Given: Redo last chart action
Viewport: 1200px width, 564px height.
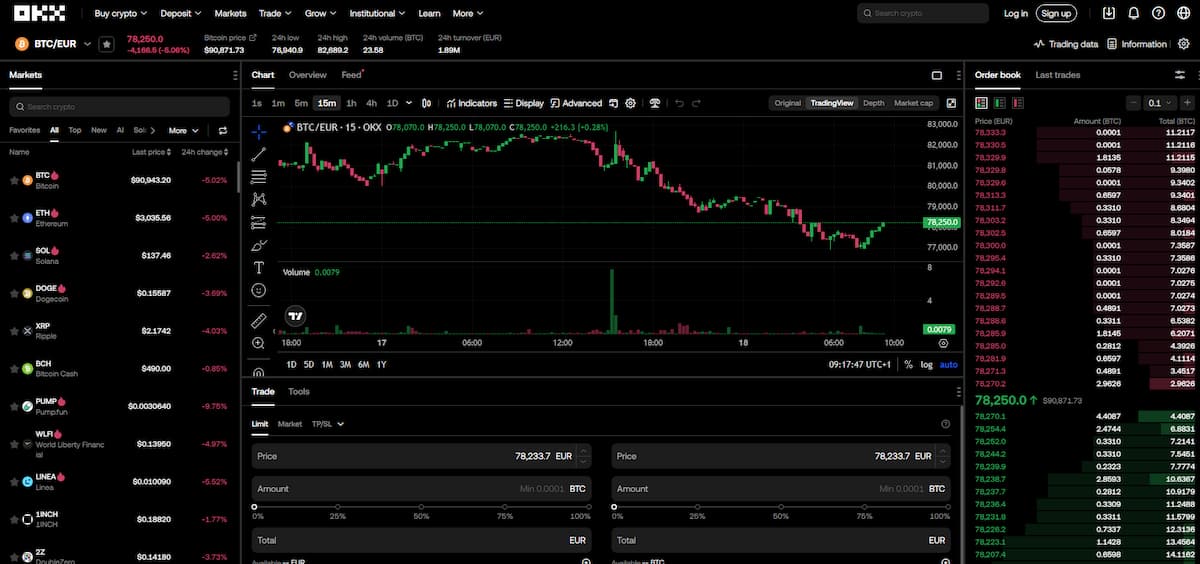Looking at the screenshot, I should (699, 103).
